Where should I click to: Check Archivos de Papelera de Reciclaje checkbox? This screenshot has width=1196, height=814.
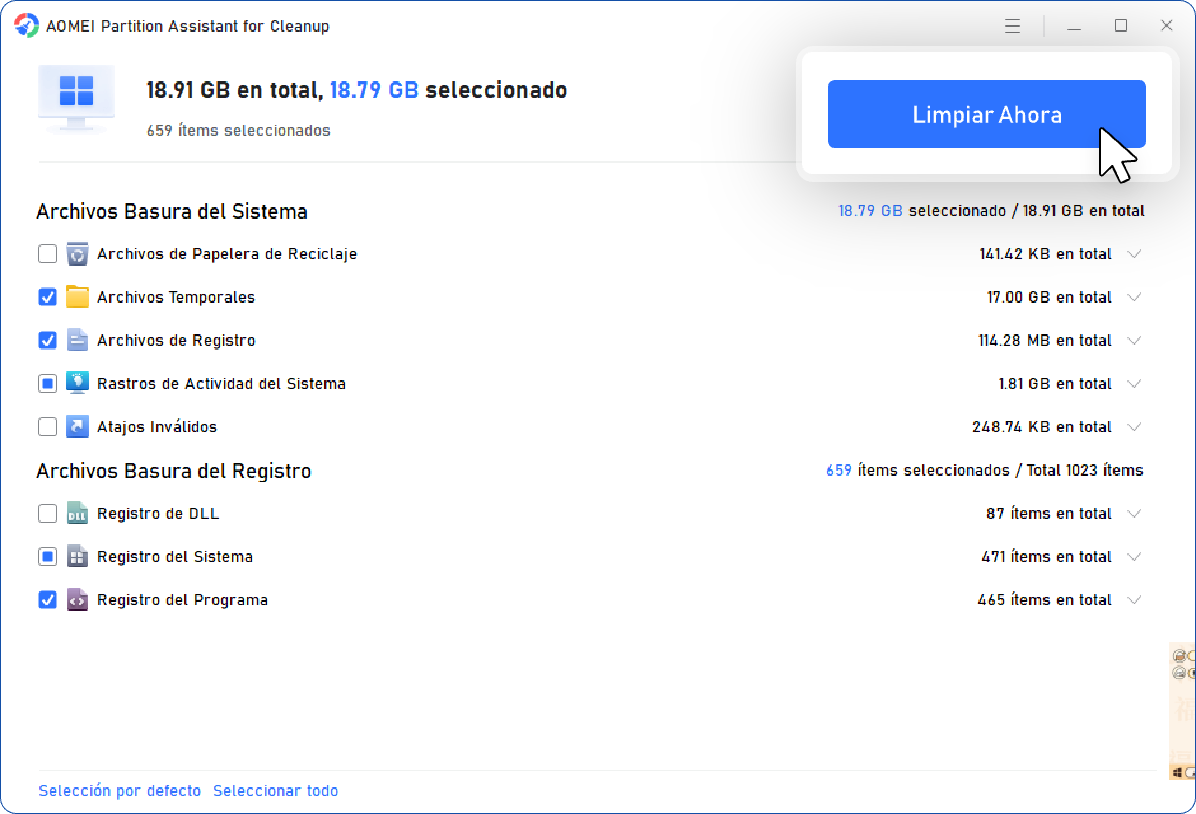(x=47, y=253)
